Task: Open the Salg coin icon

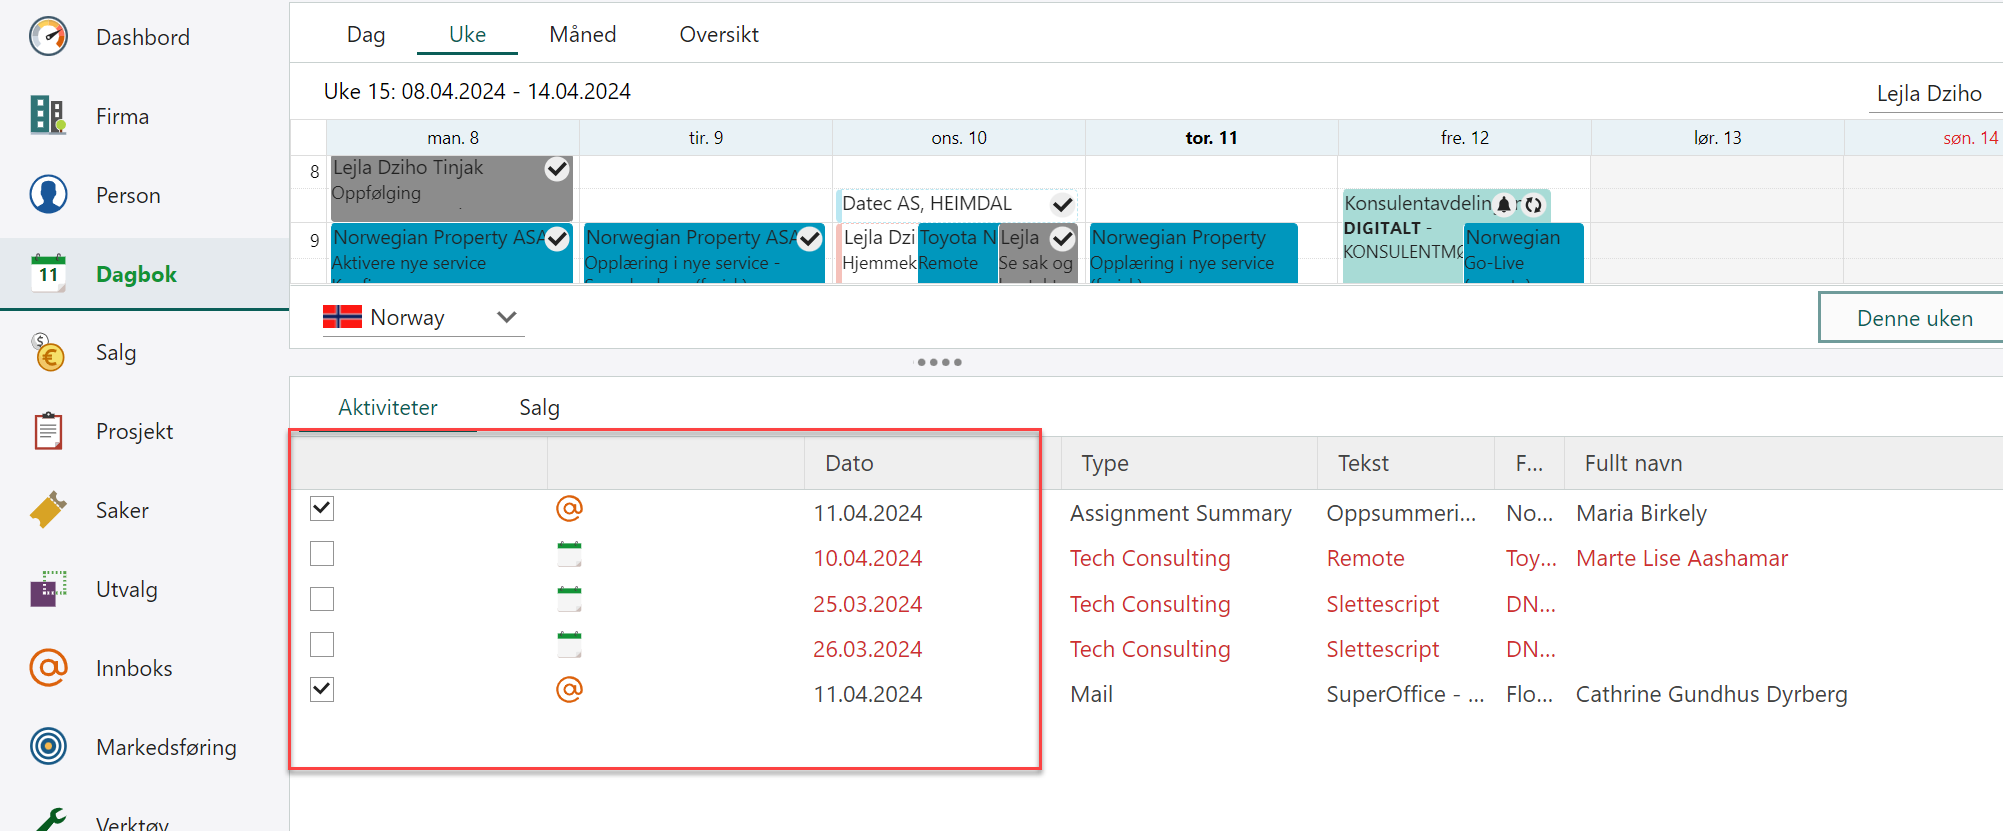Action: [48, 353]
